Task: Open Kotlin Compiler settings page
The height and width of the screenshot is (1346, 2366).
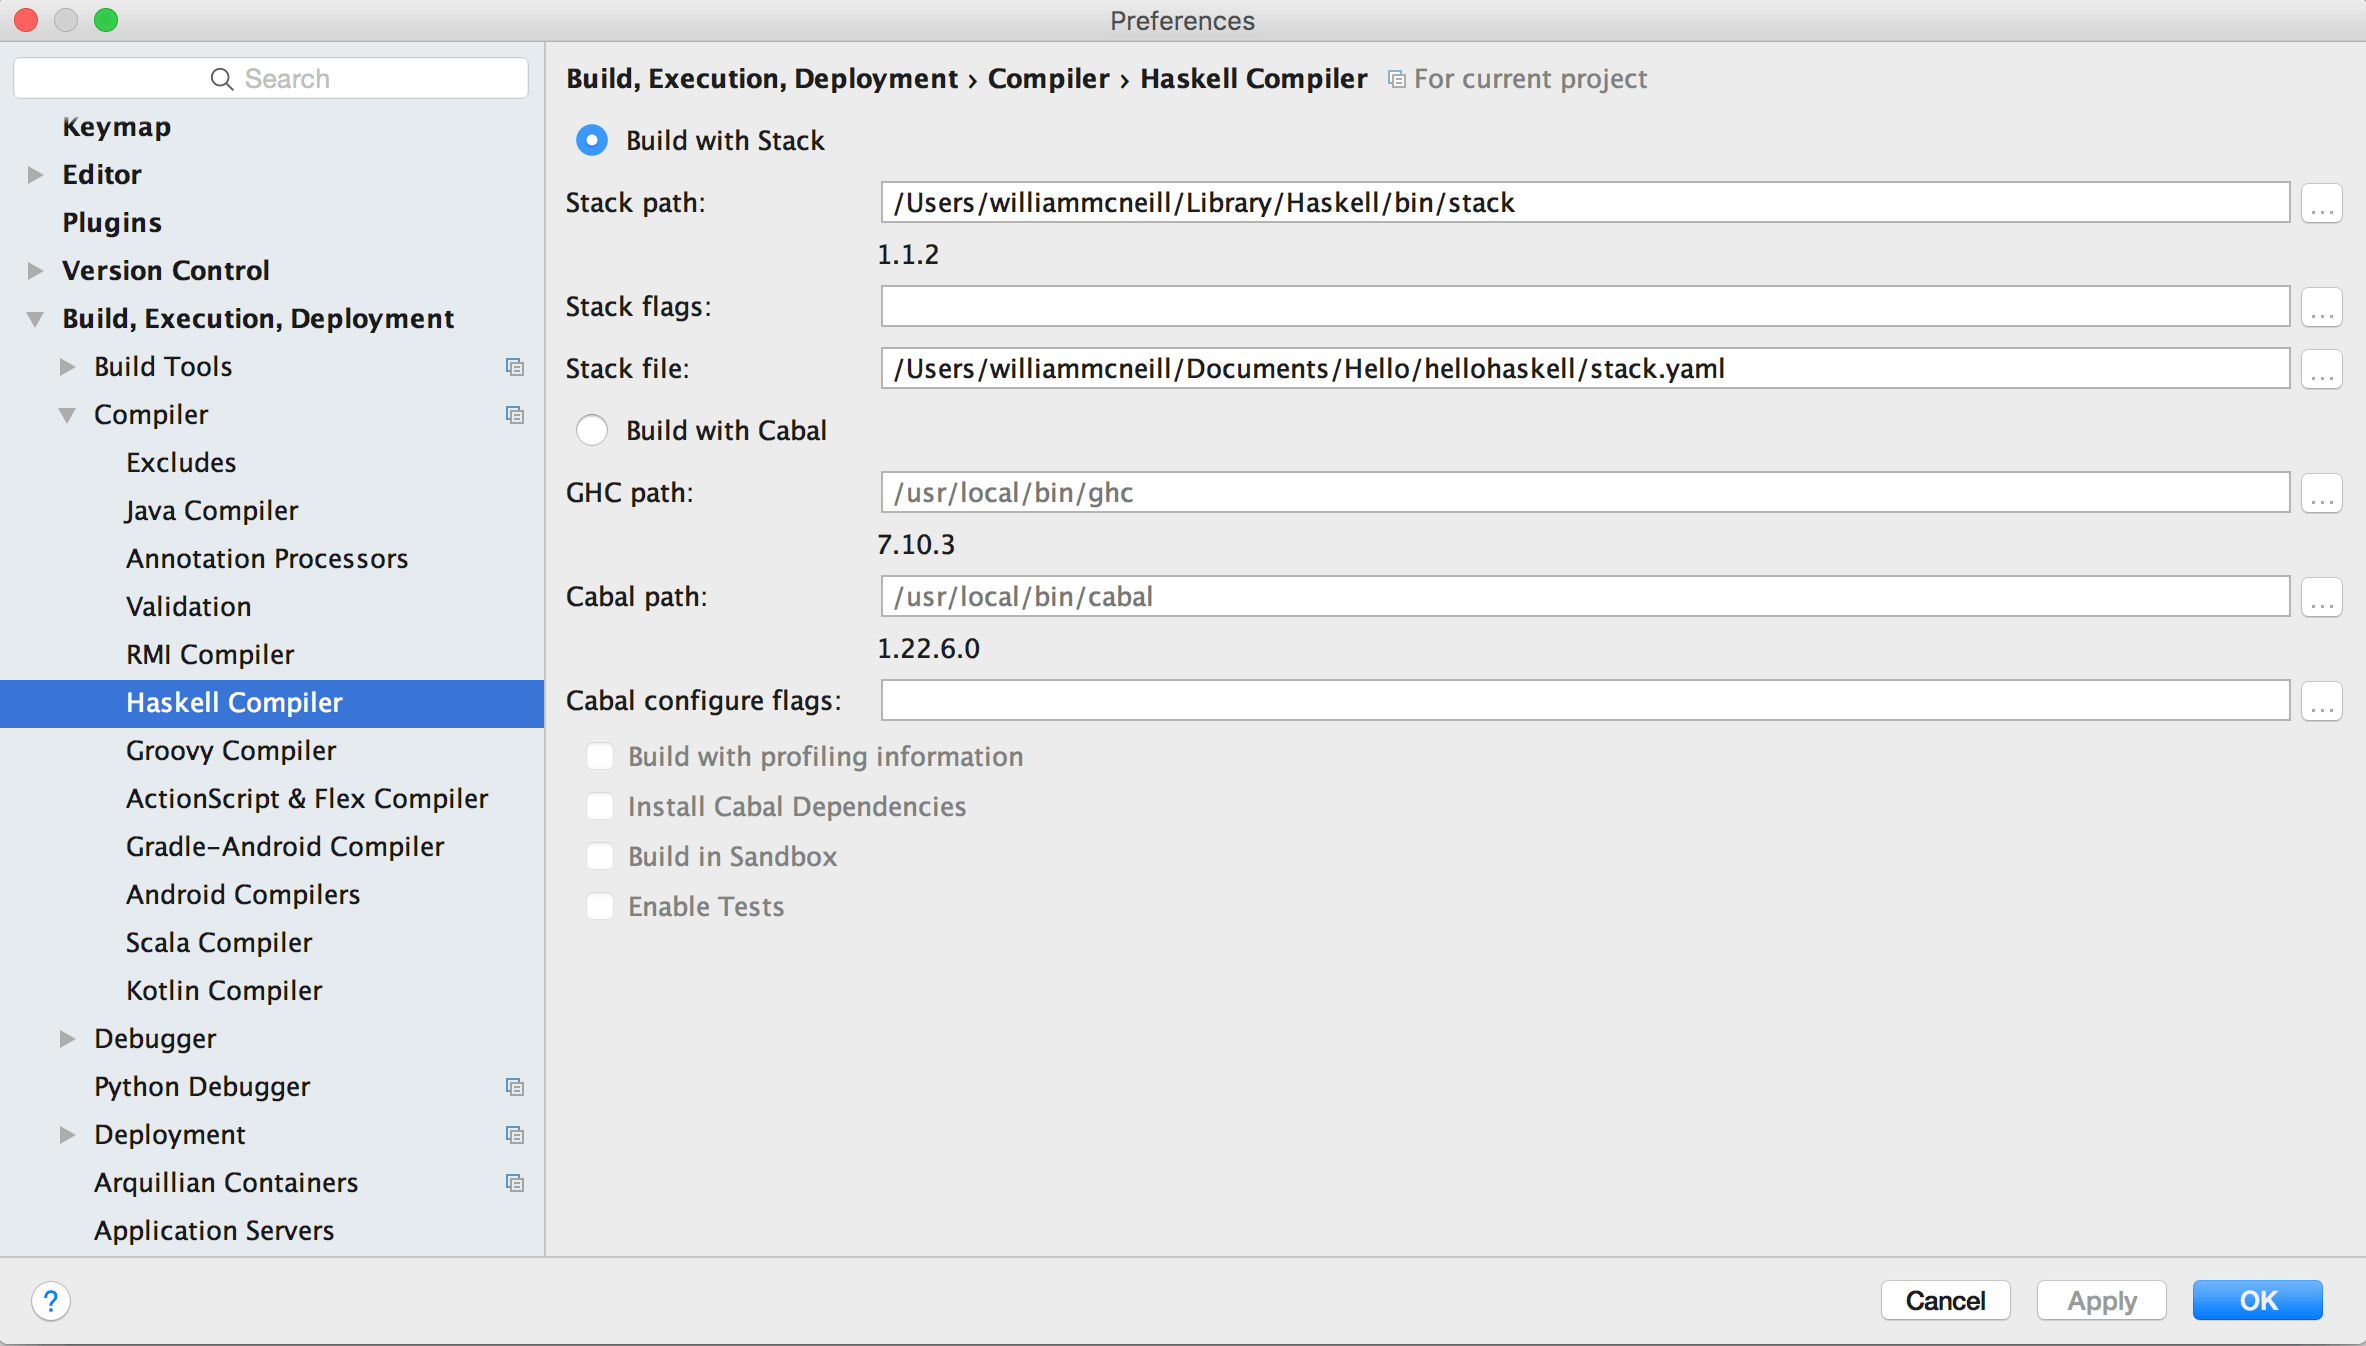Action: tap(224, 991)
